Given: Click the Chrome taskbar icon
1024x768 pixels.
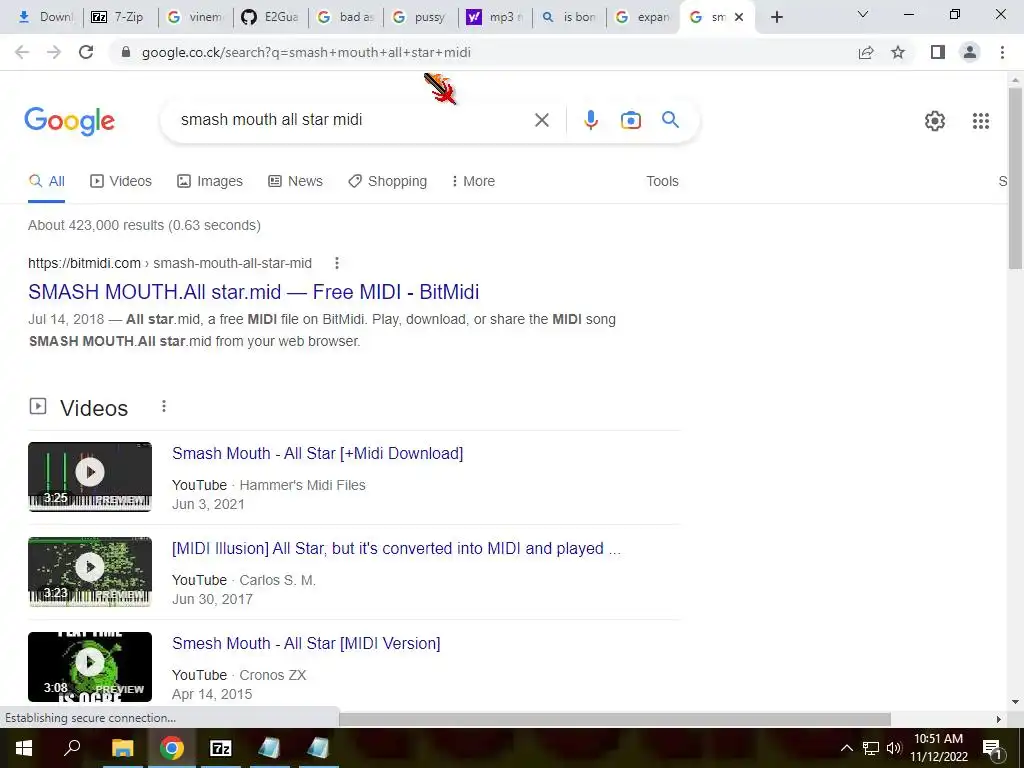Looking at the screenshot, I should [172, 748].
